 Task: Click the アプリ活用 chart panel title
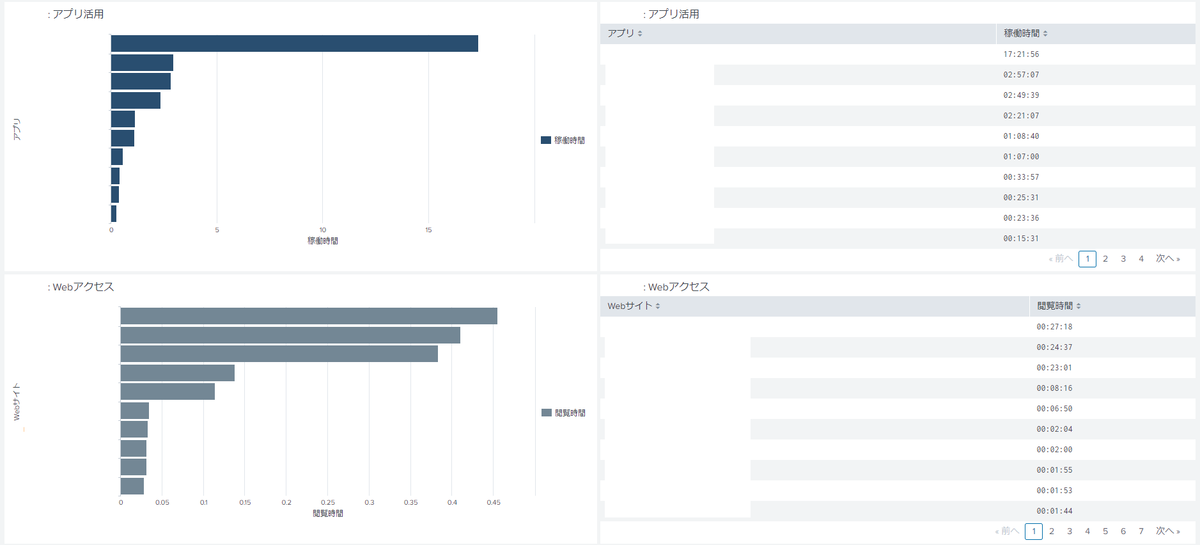pos(75,15)
